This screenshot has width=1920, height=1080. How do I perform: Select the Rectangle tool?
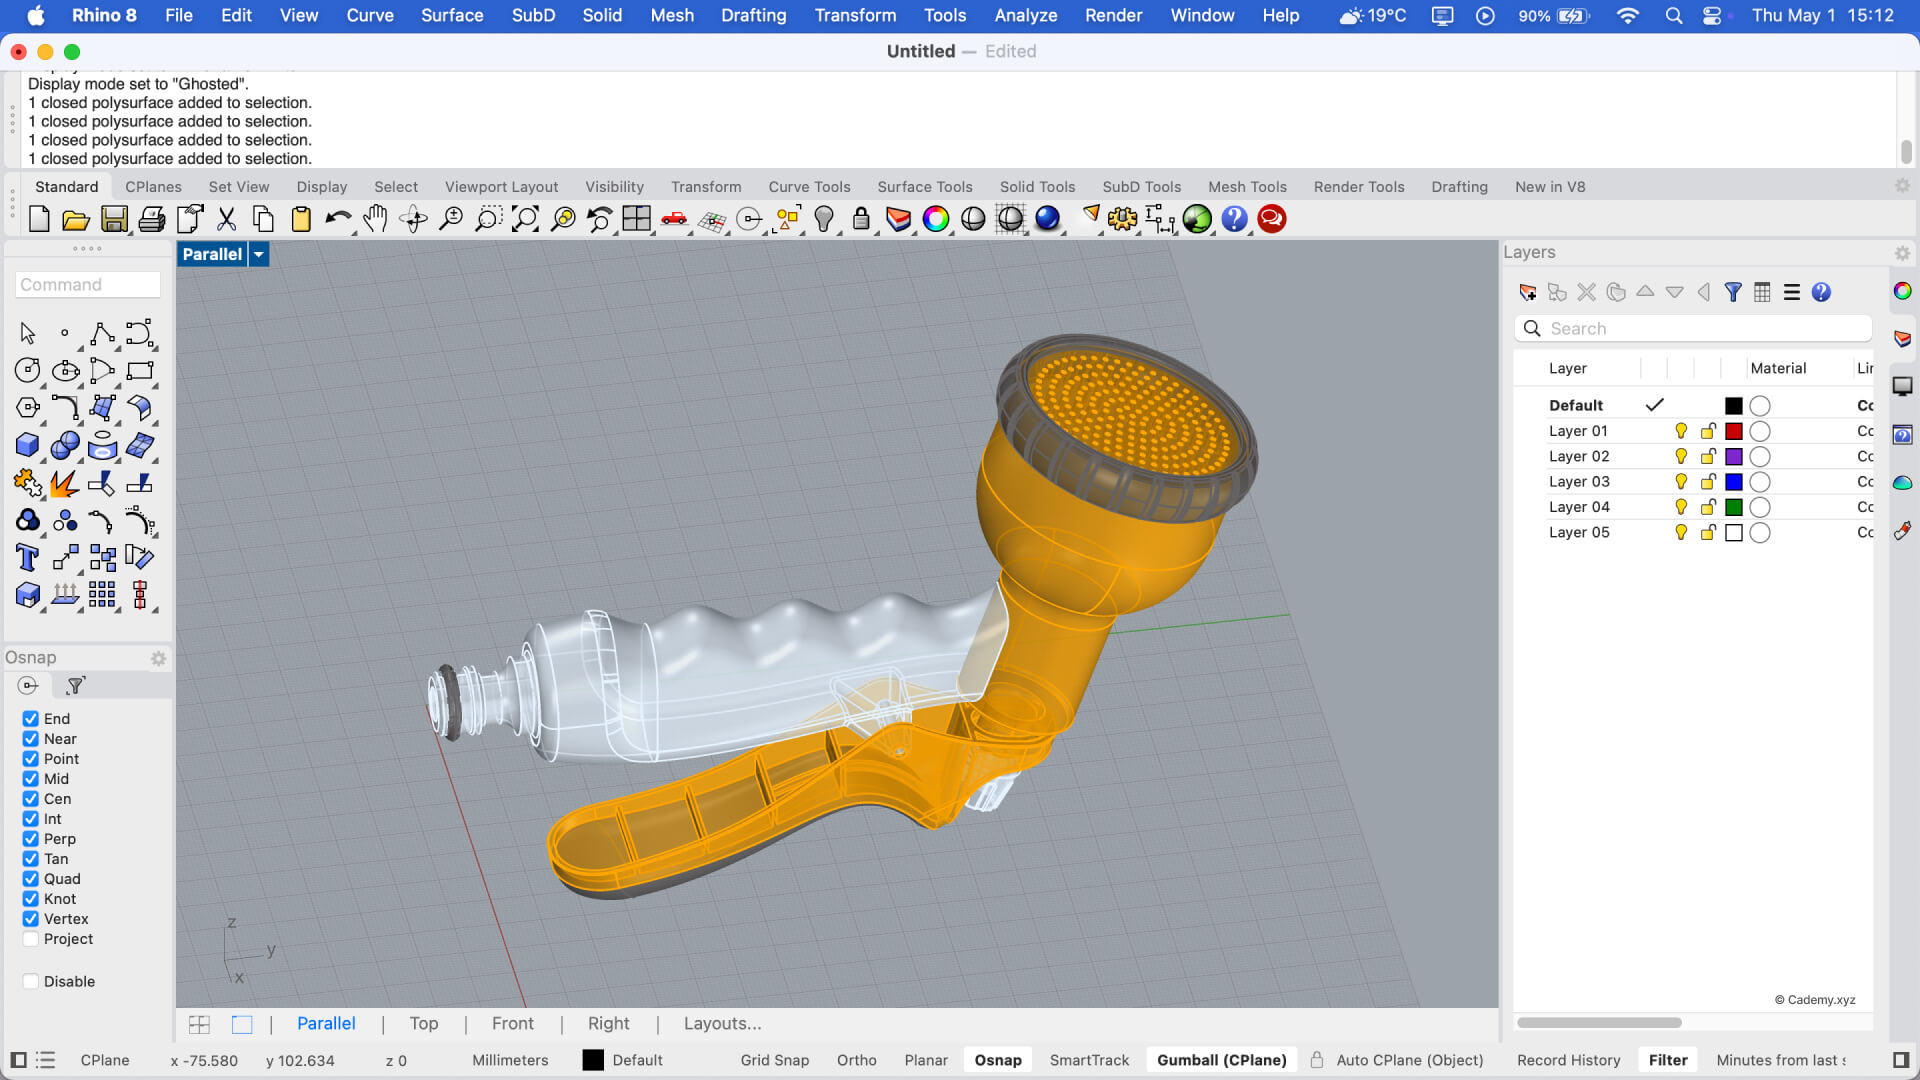coord(140,371)
